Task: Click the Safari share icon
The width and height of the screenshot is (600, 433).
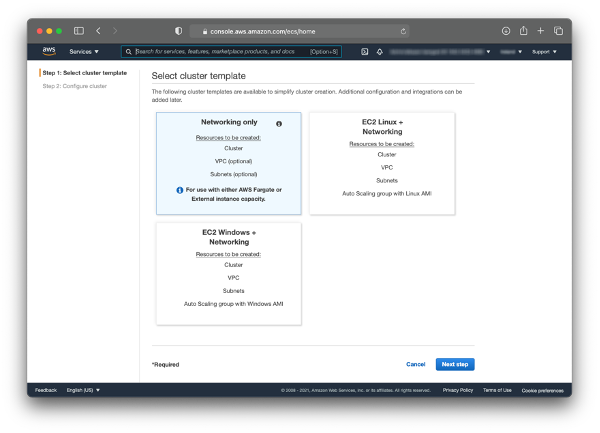Action: click(523, 31)
